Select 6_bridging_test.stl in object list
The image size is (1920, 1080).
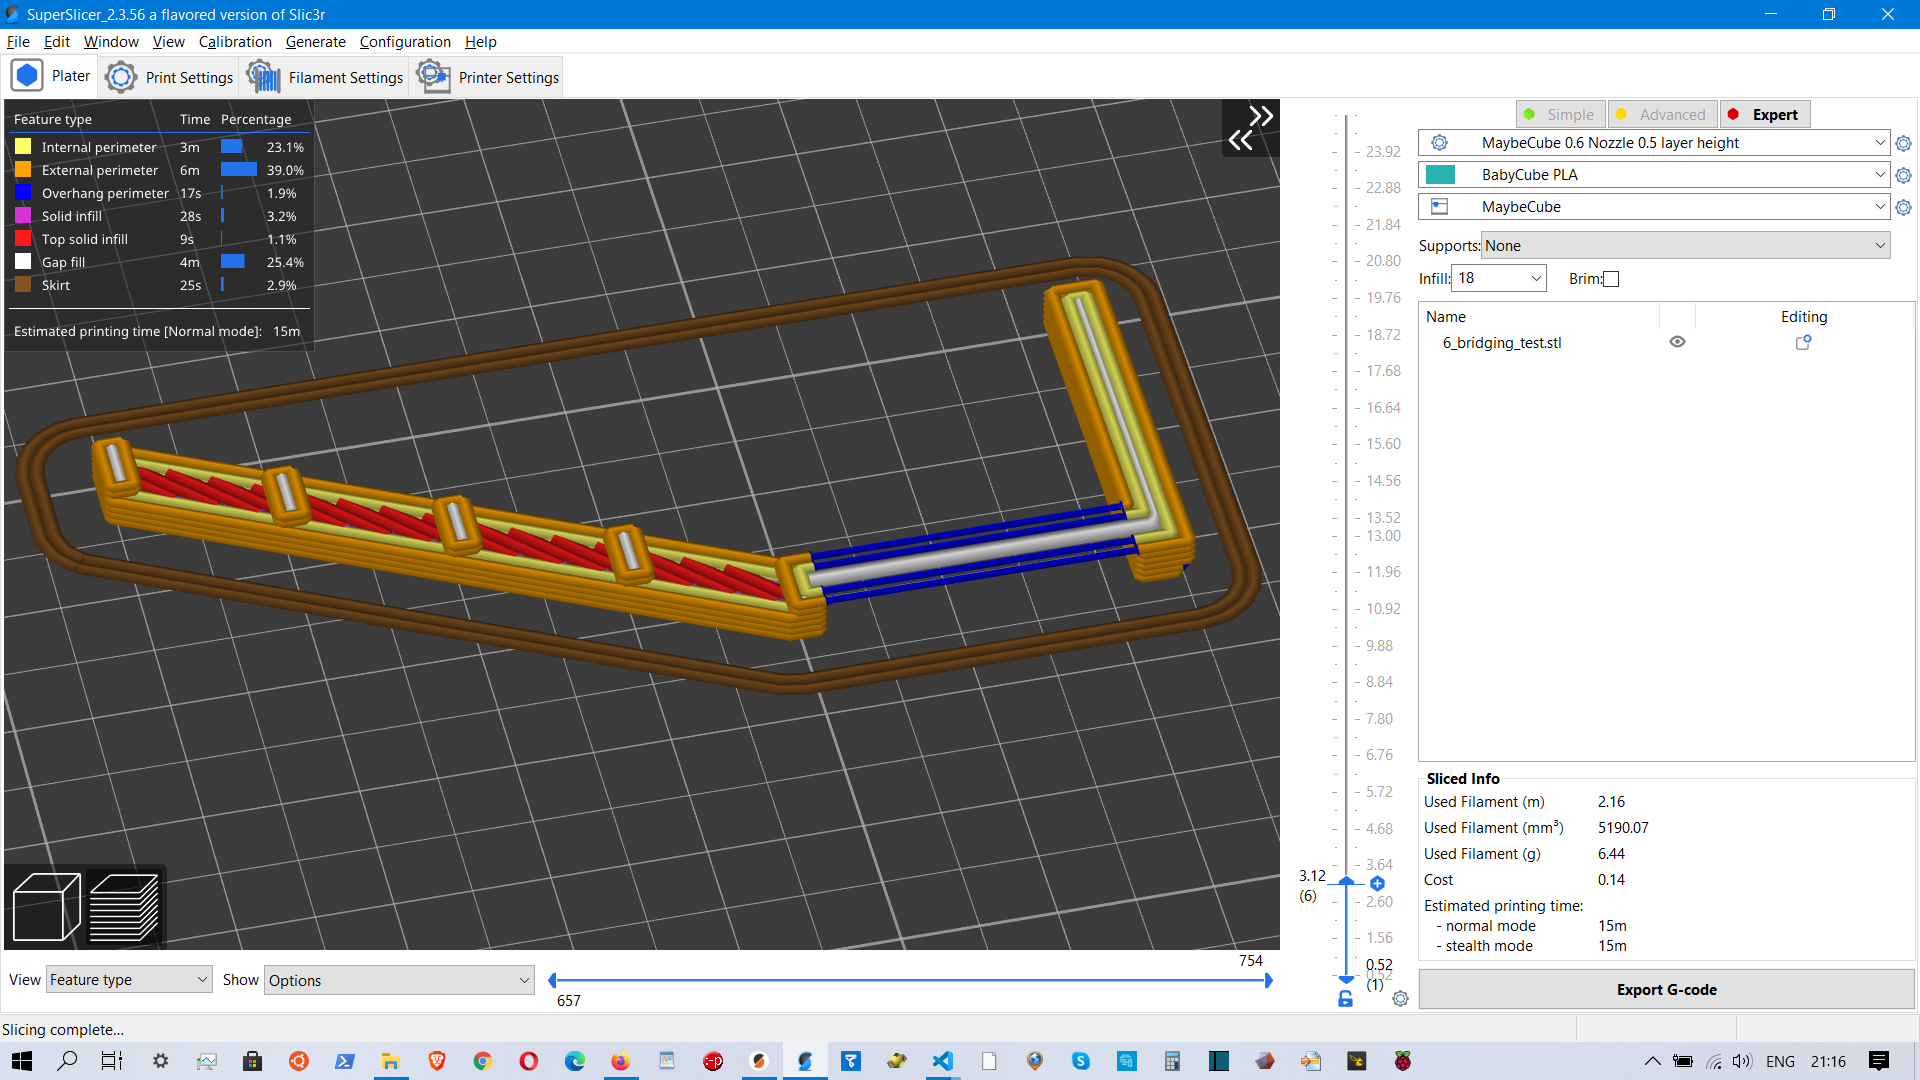click(x=1501, y=343)
